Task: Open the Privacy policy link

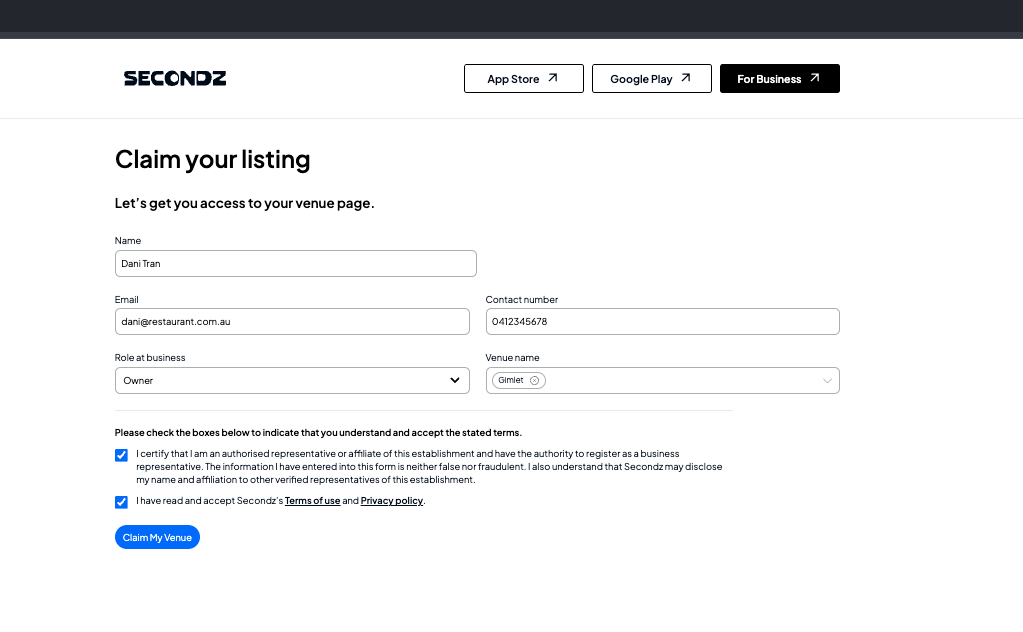Action: [392, 501]
